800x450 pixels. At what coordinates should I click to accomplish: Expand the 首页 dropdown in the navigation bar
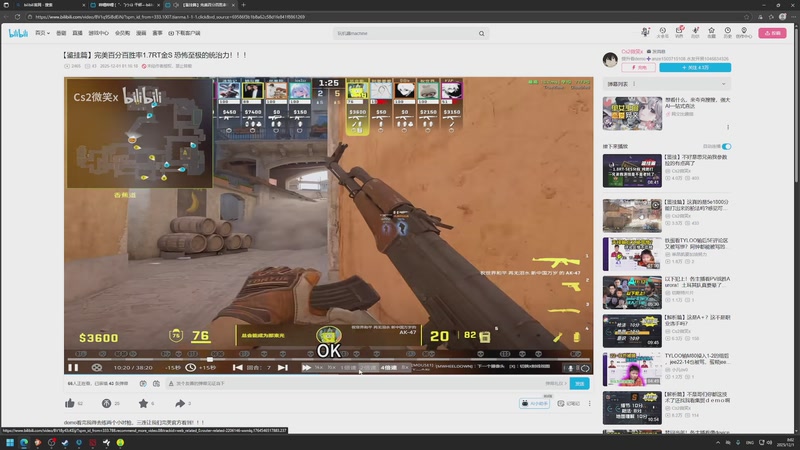click(x=42, y=33)
